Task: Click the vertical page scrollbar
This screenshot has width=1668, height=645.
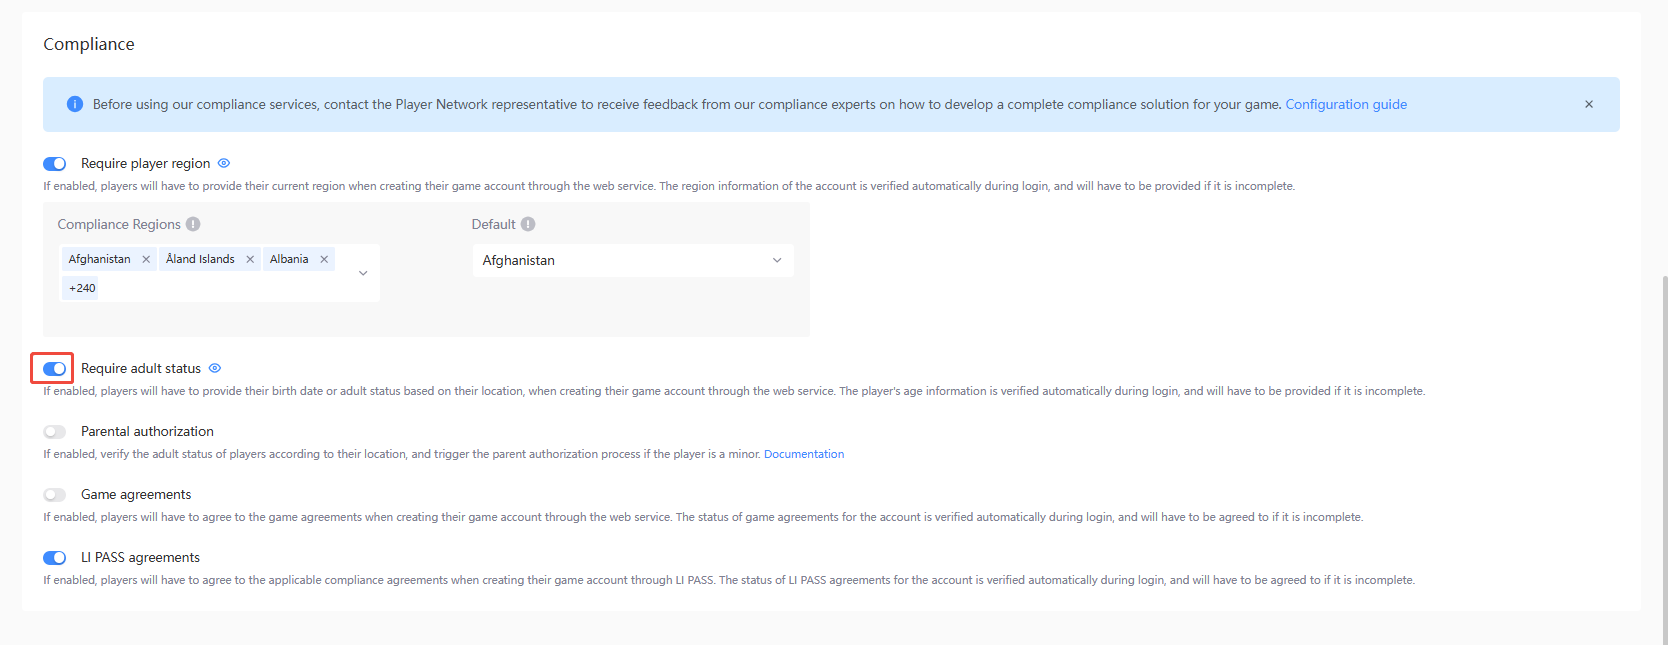Action: (x=1663, y=450)
